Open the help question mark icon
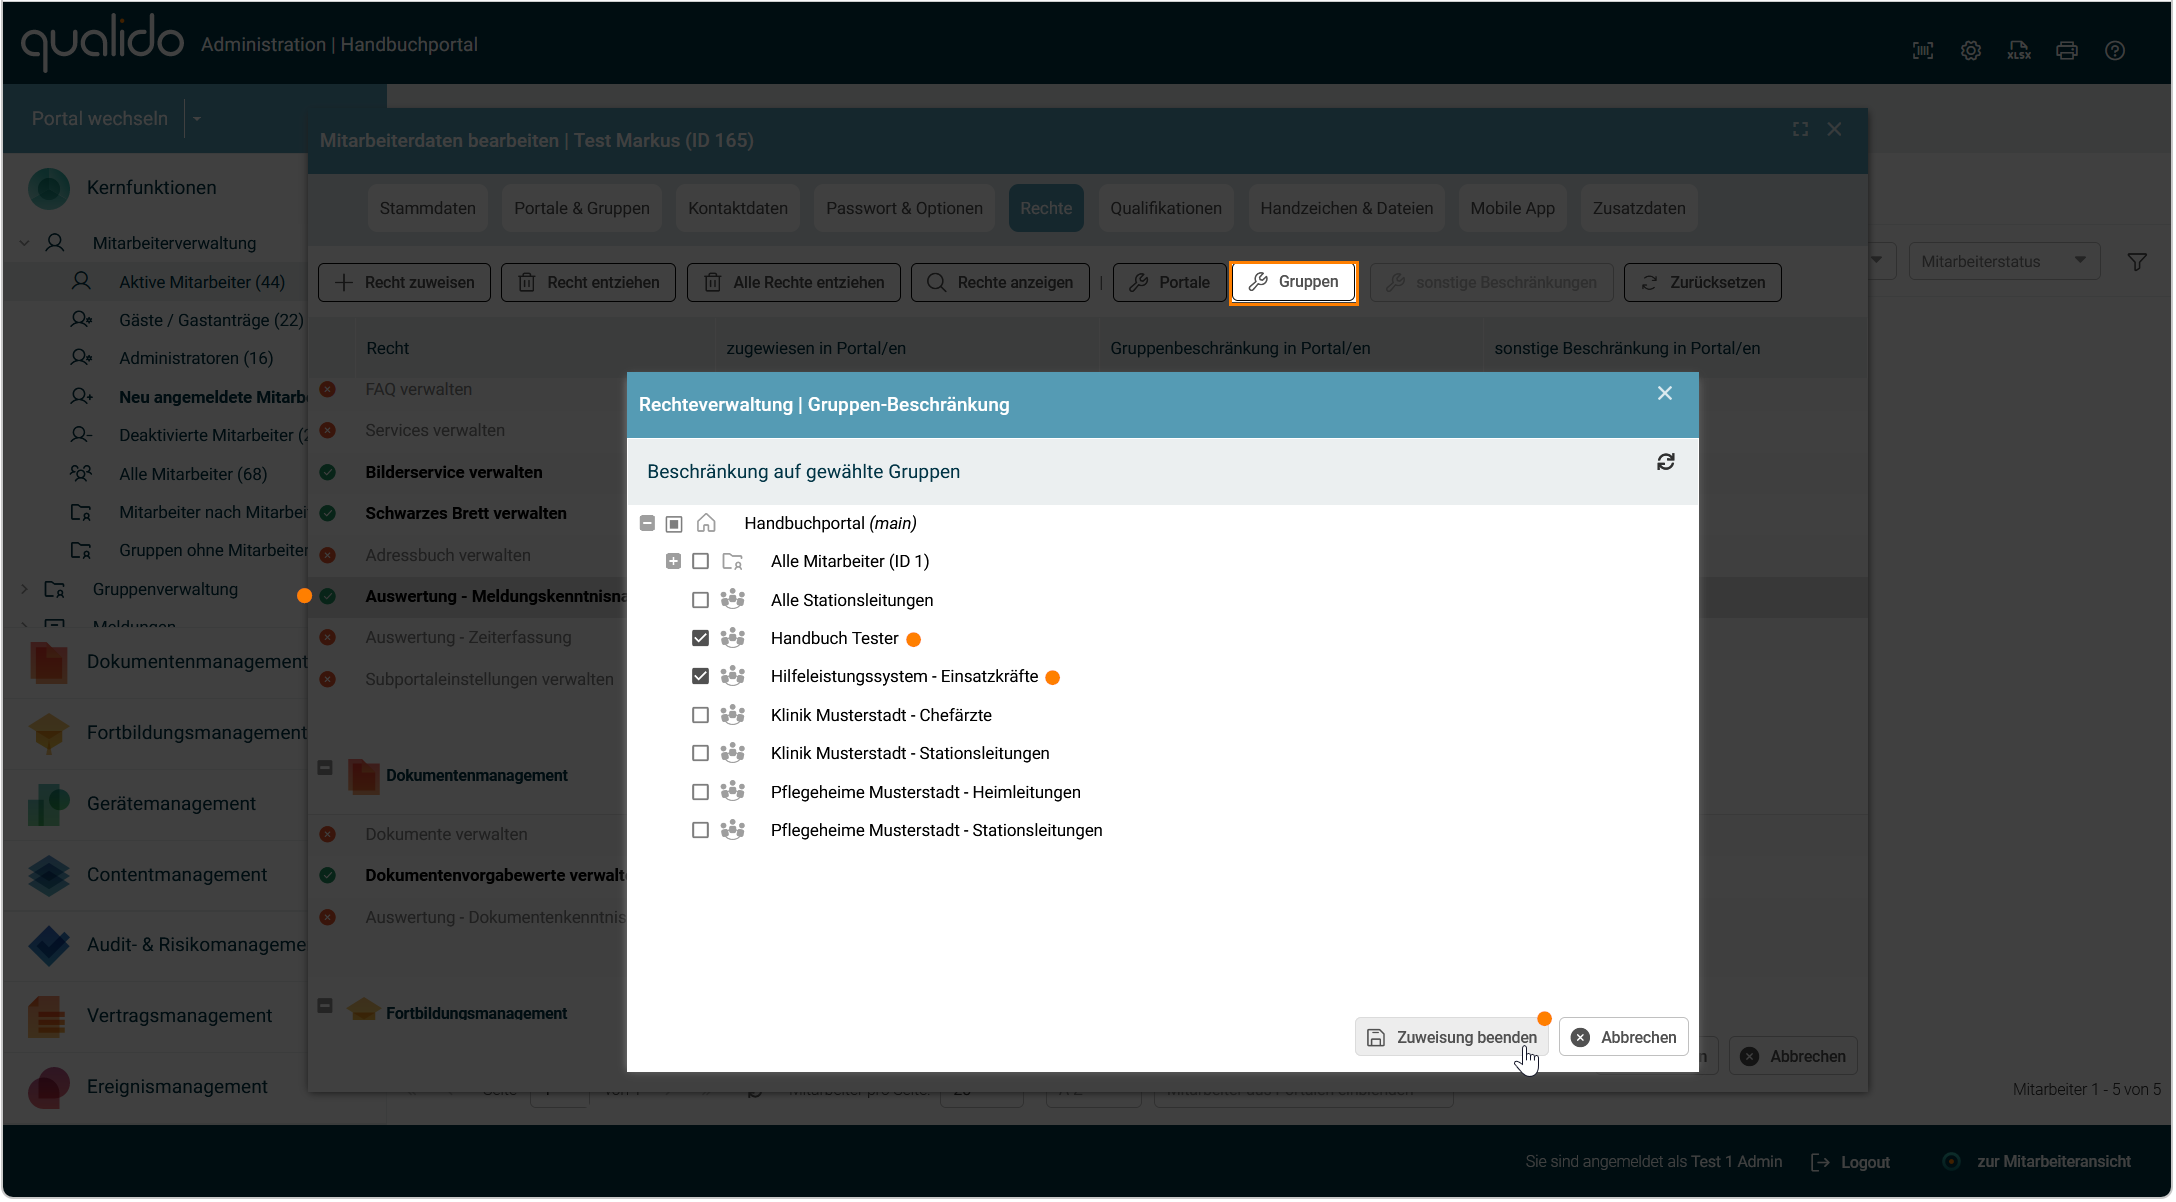 2114,51
